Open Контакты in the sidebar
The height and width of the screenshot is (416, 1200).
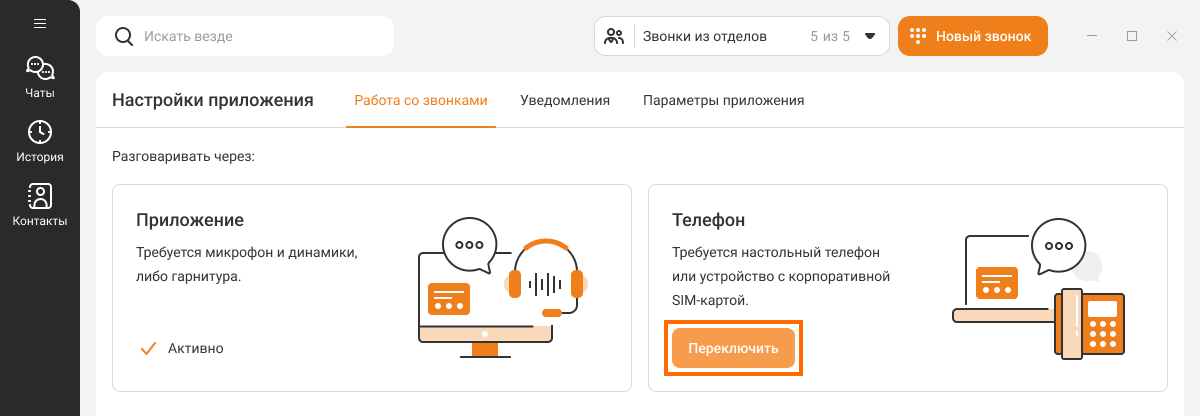[40, 204]
